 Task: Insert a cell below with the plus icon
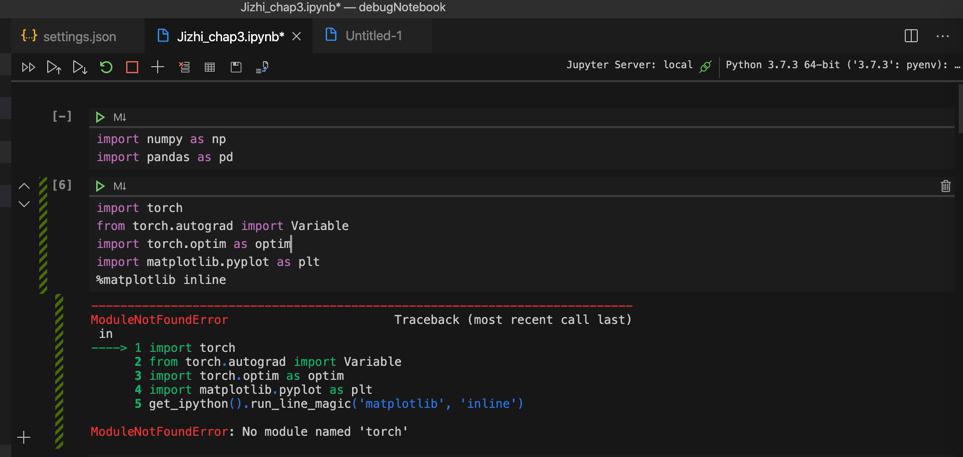(24, 437)
